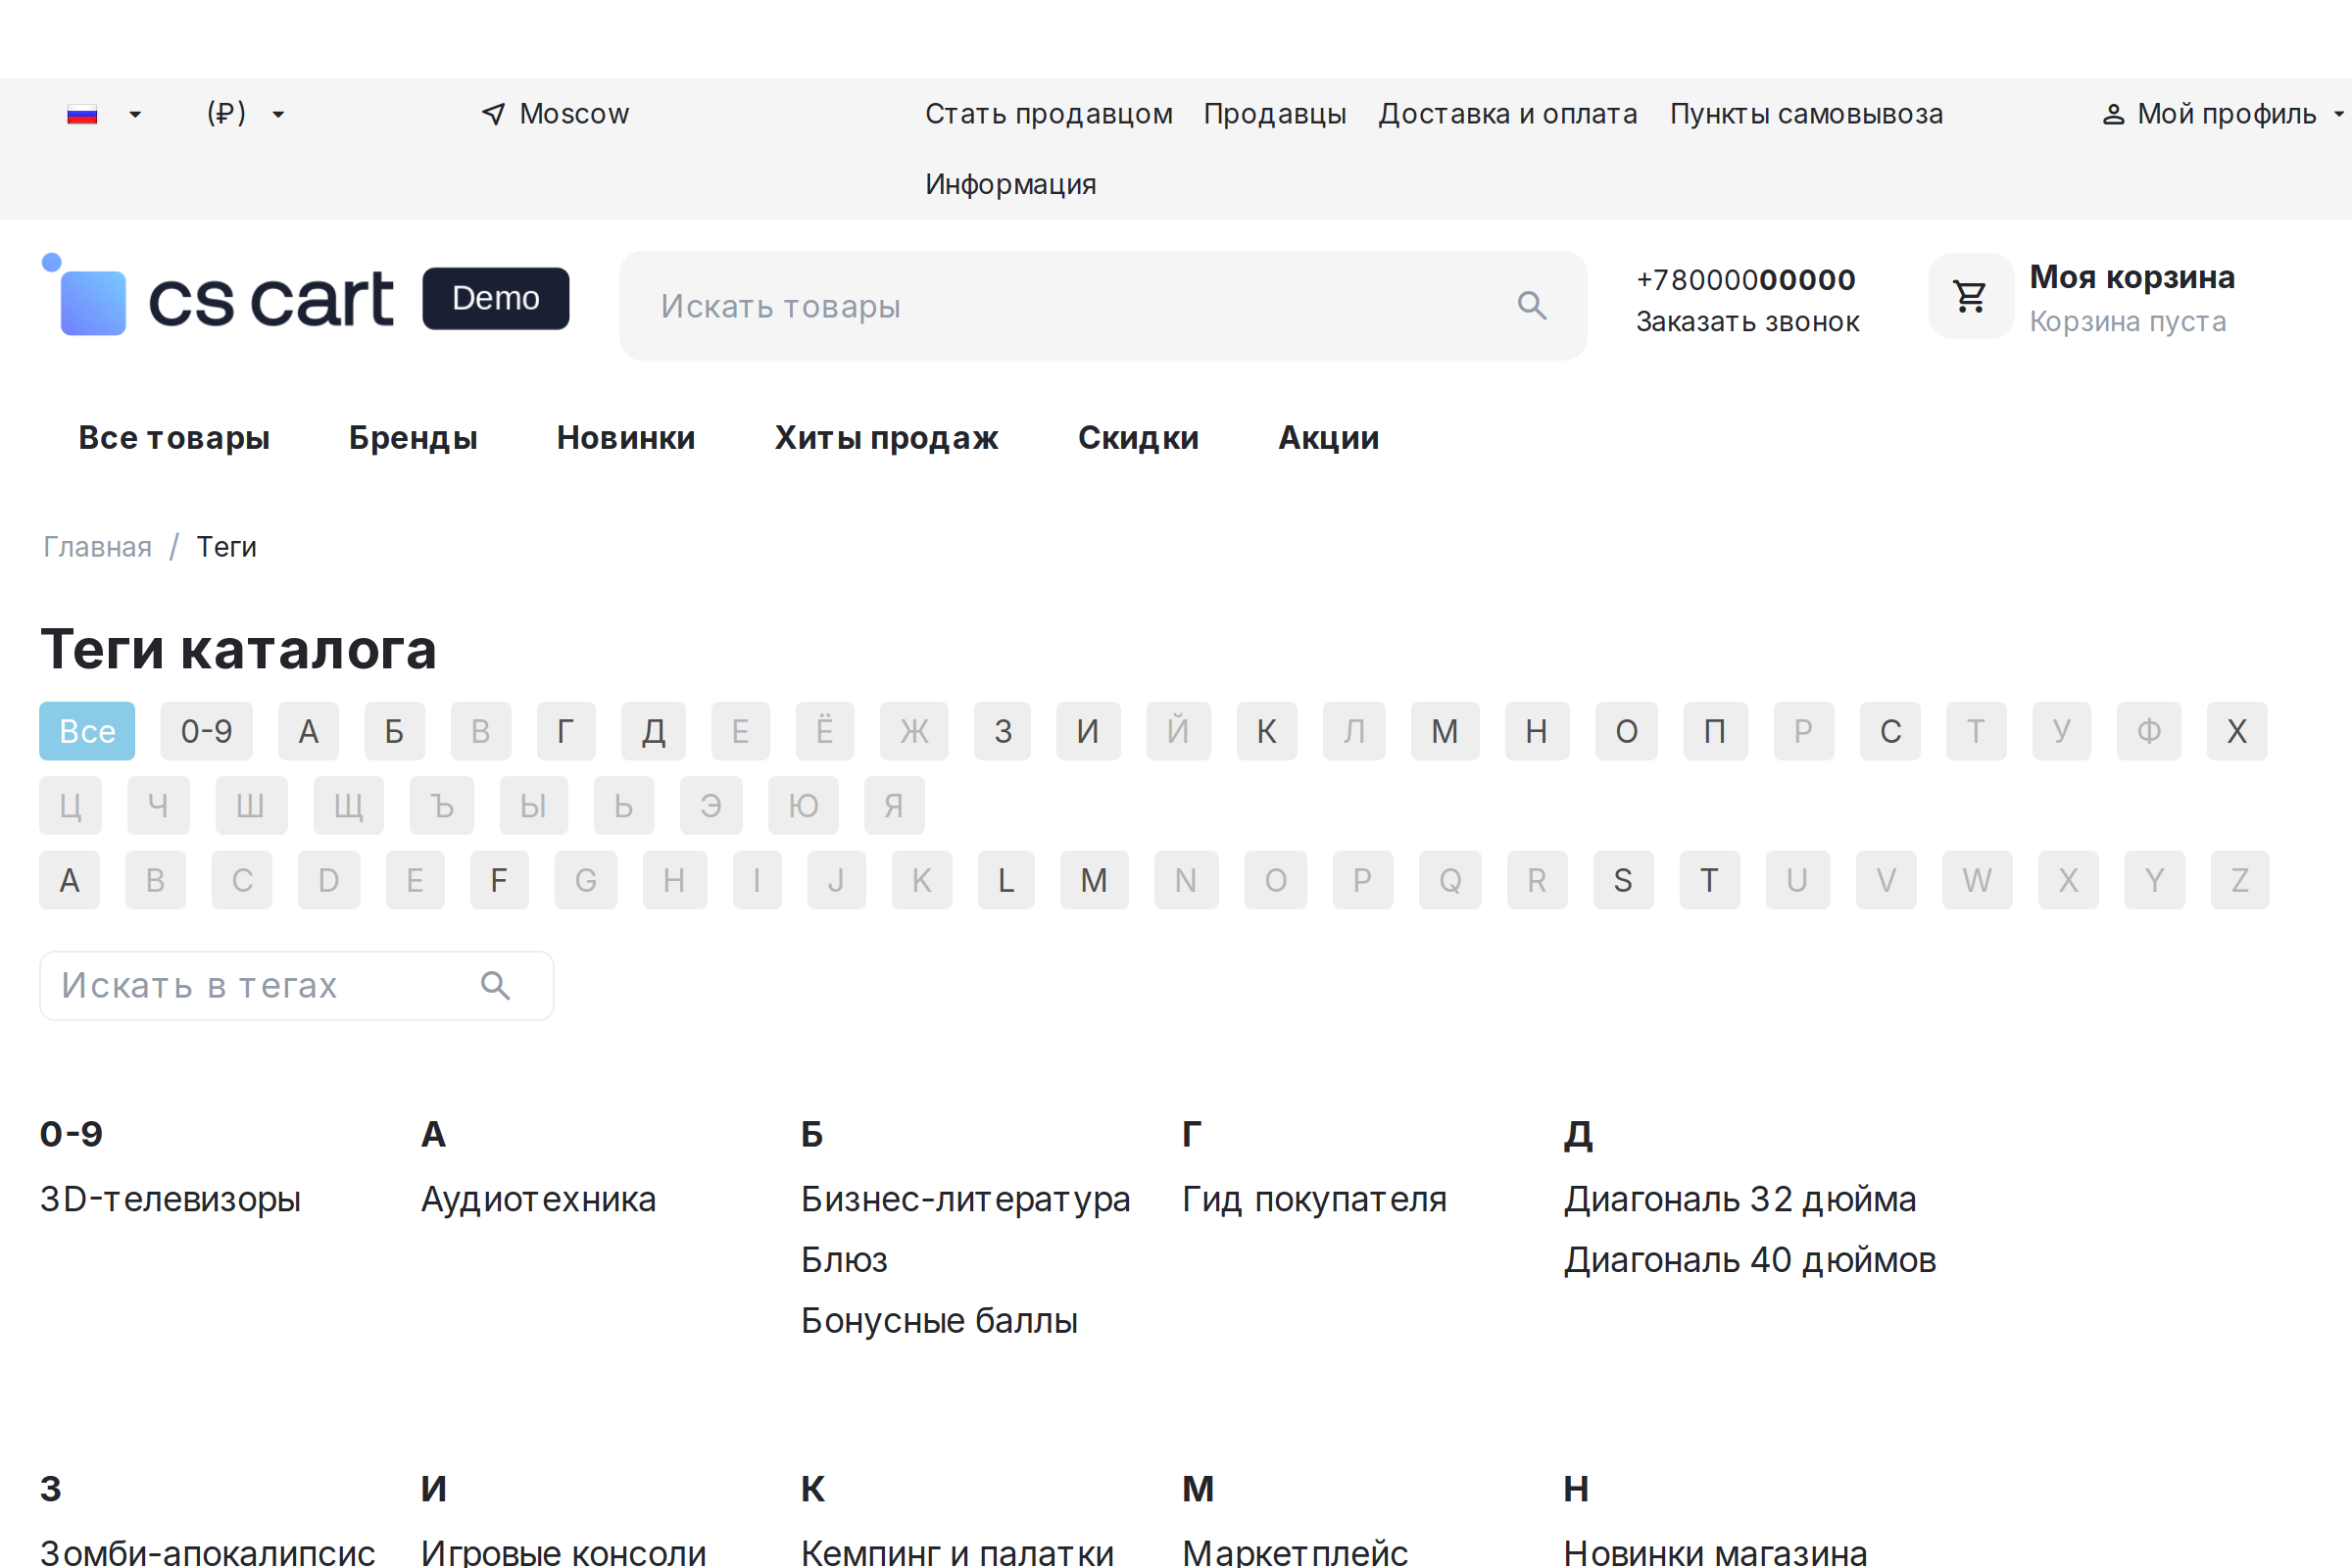
Task: Click Стать продавцом link
Action: (1048, 114)
